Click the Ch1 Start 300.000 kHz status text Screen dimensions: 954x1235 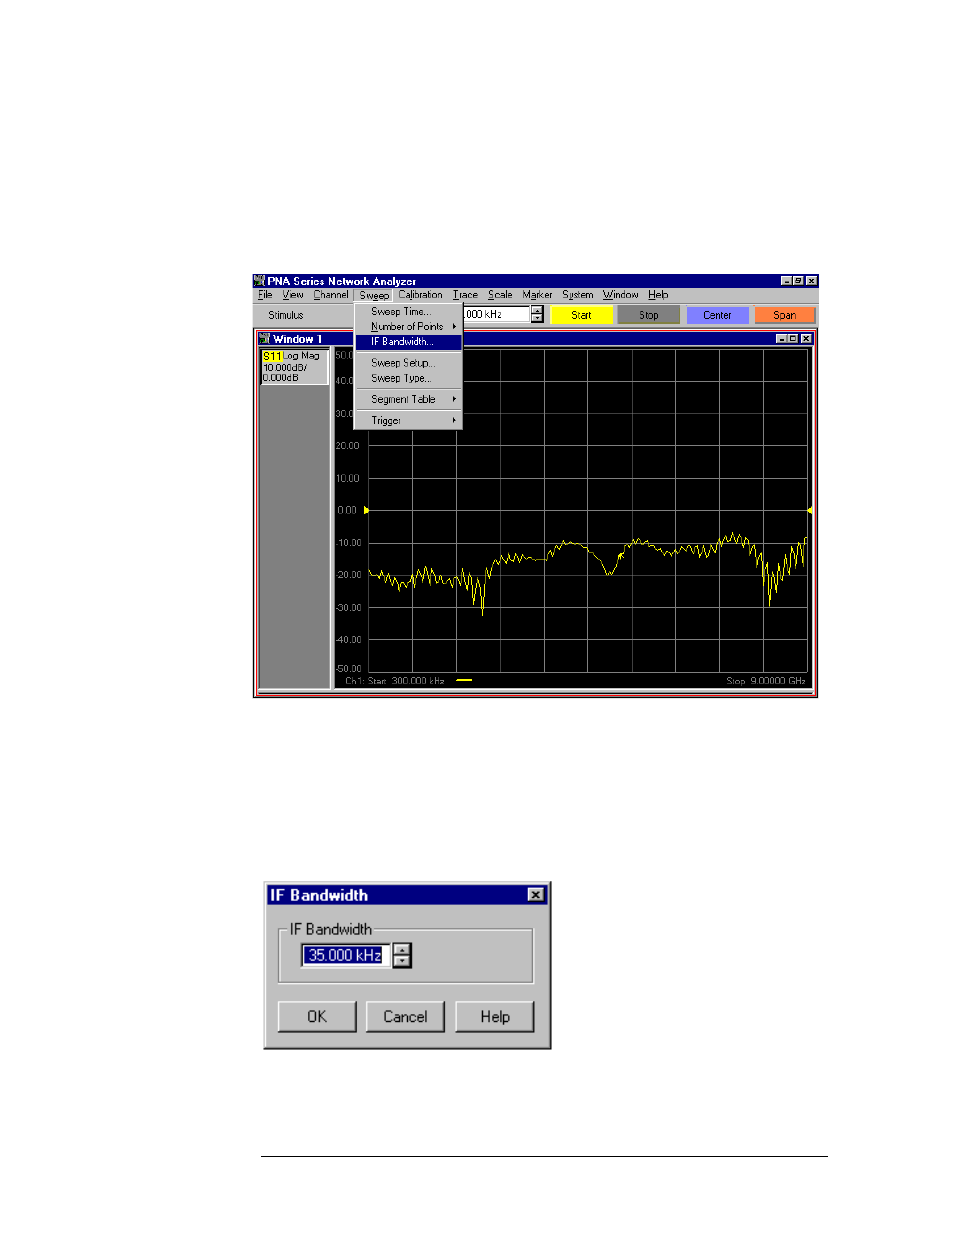pos(395,681)
